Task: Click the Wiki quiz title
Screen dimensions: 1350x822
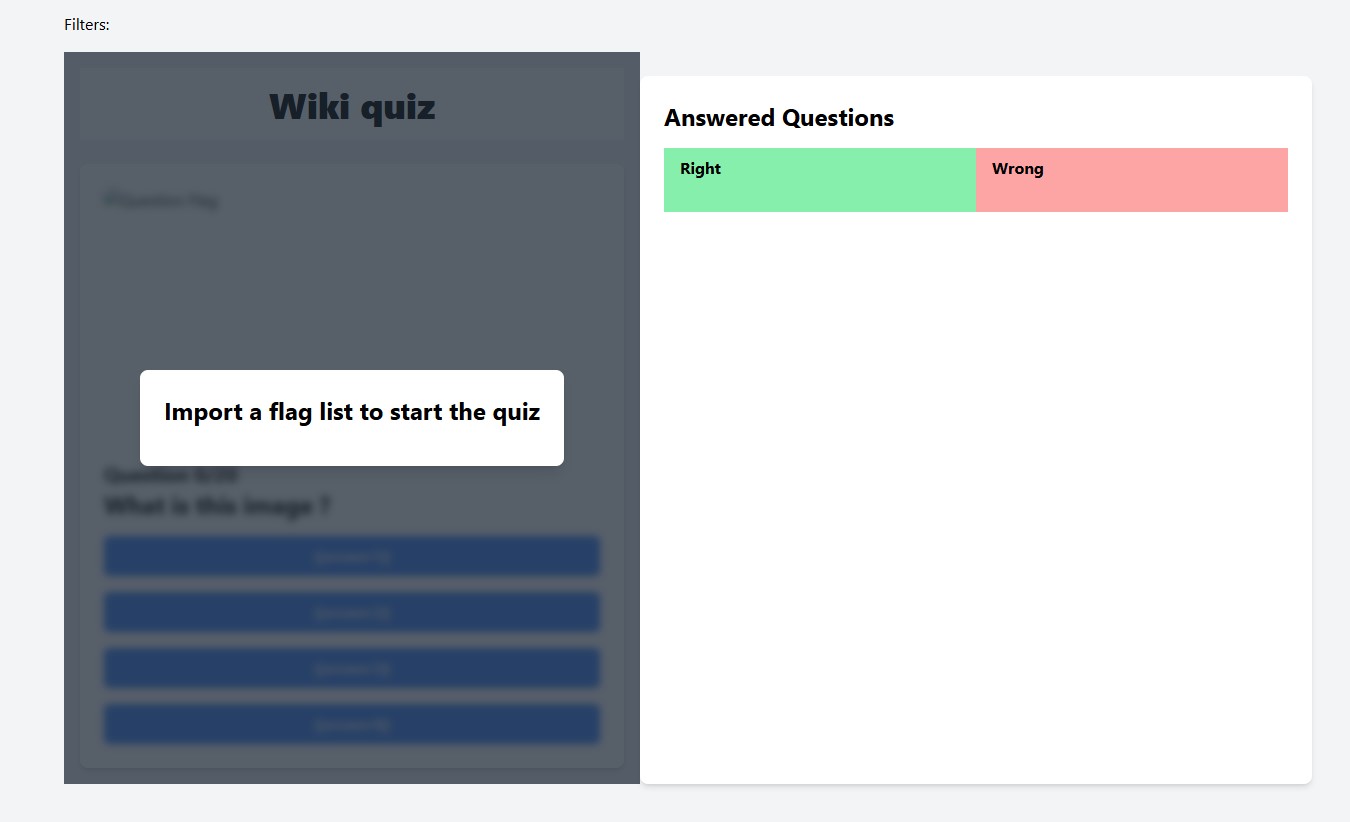Action: point(351,106)
